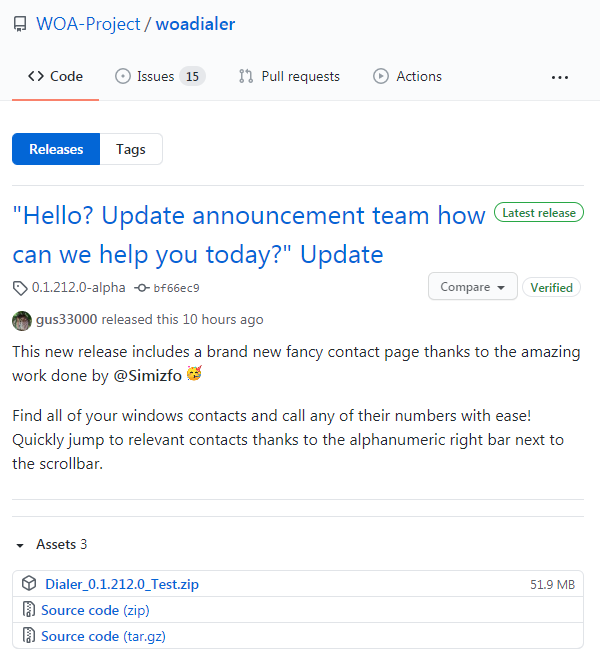Viewport: 600px width, 655px height.
Task: Open the Pull requests tab
Action: coord(289,76)
